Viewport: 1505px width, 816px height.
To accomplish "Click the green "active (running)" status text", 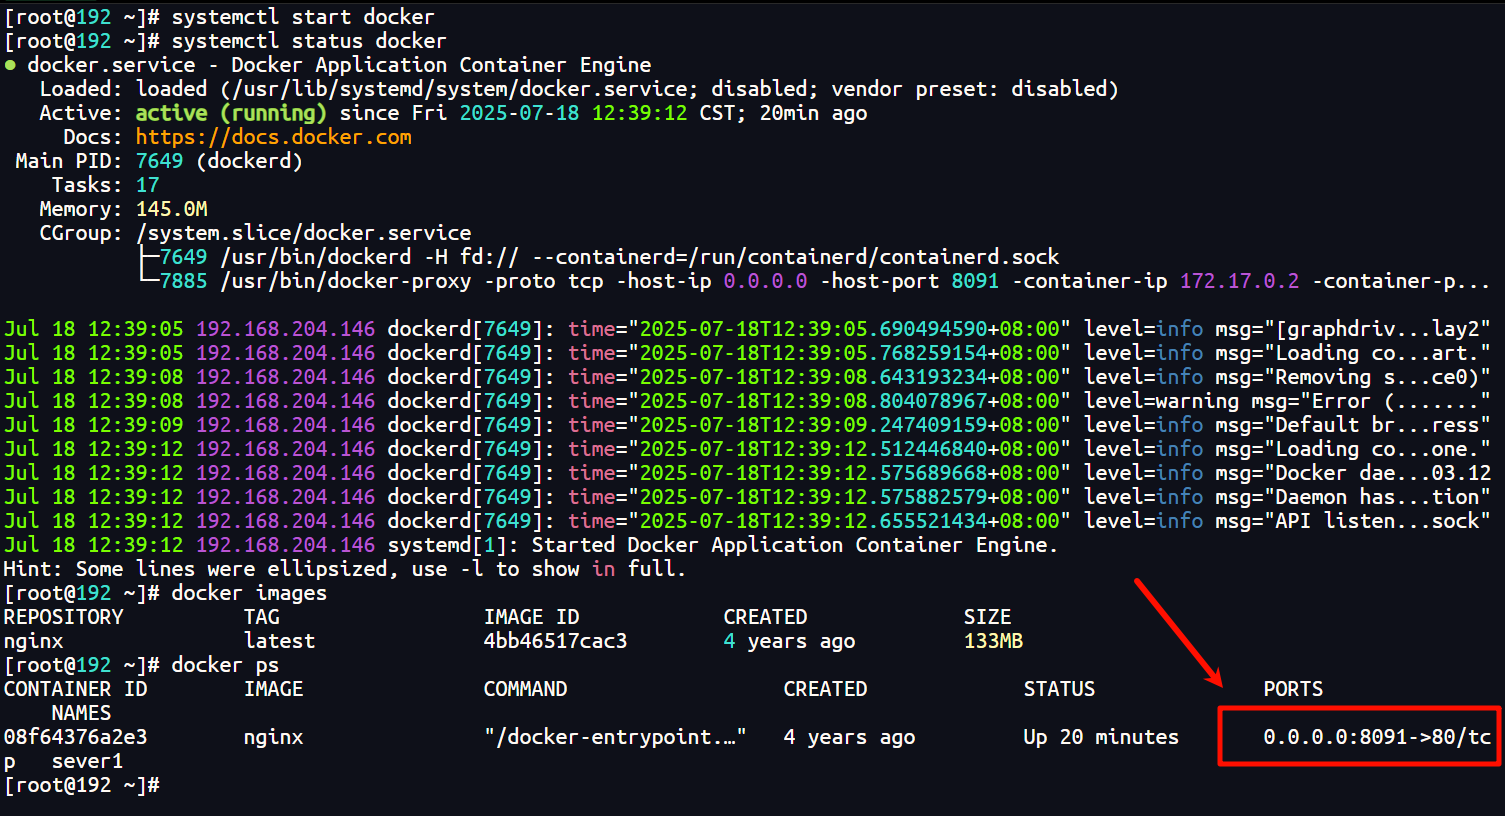I will tap(230, 113).
